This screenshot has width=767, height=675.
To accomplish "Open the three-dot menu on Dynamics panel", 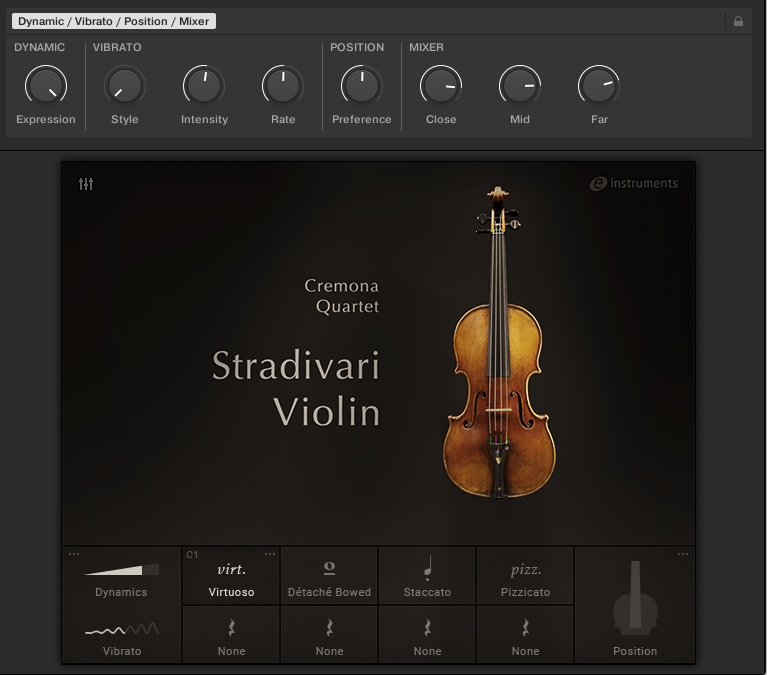I will pos(74,554).
